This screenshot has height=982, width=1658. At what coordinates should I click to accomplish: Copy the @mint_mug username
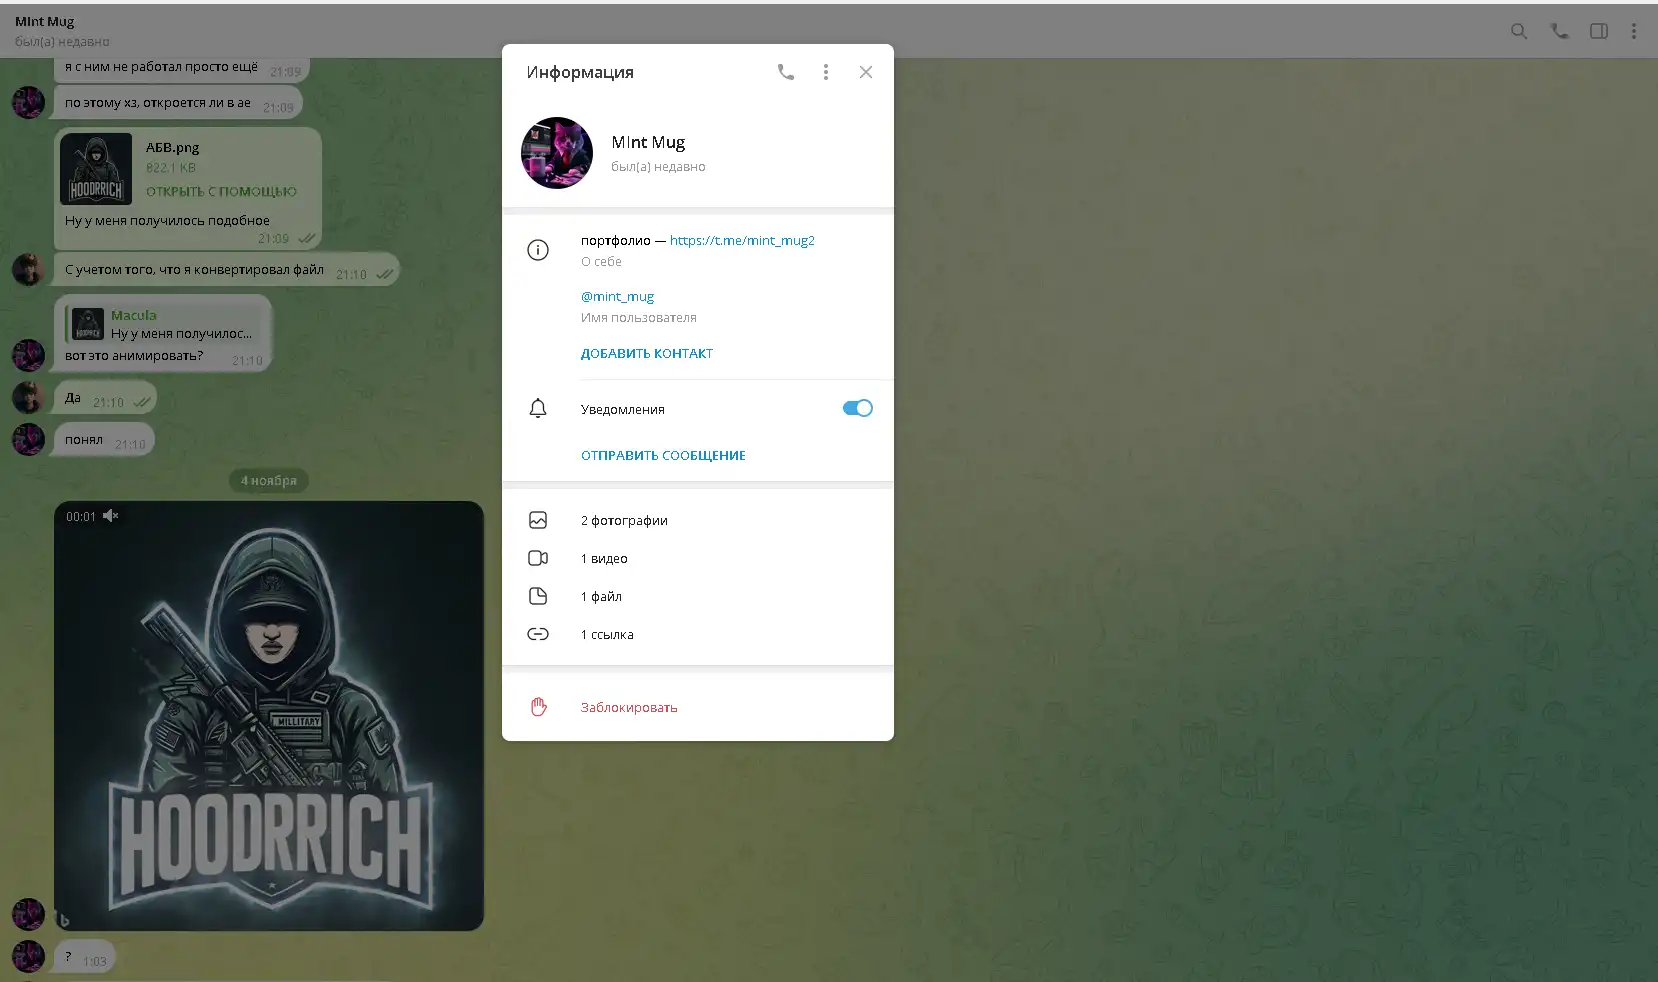(x=617, y=296)
